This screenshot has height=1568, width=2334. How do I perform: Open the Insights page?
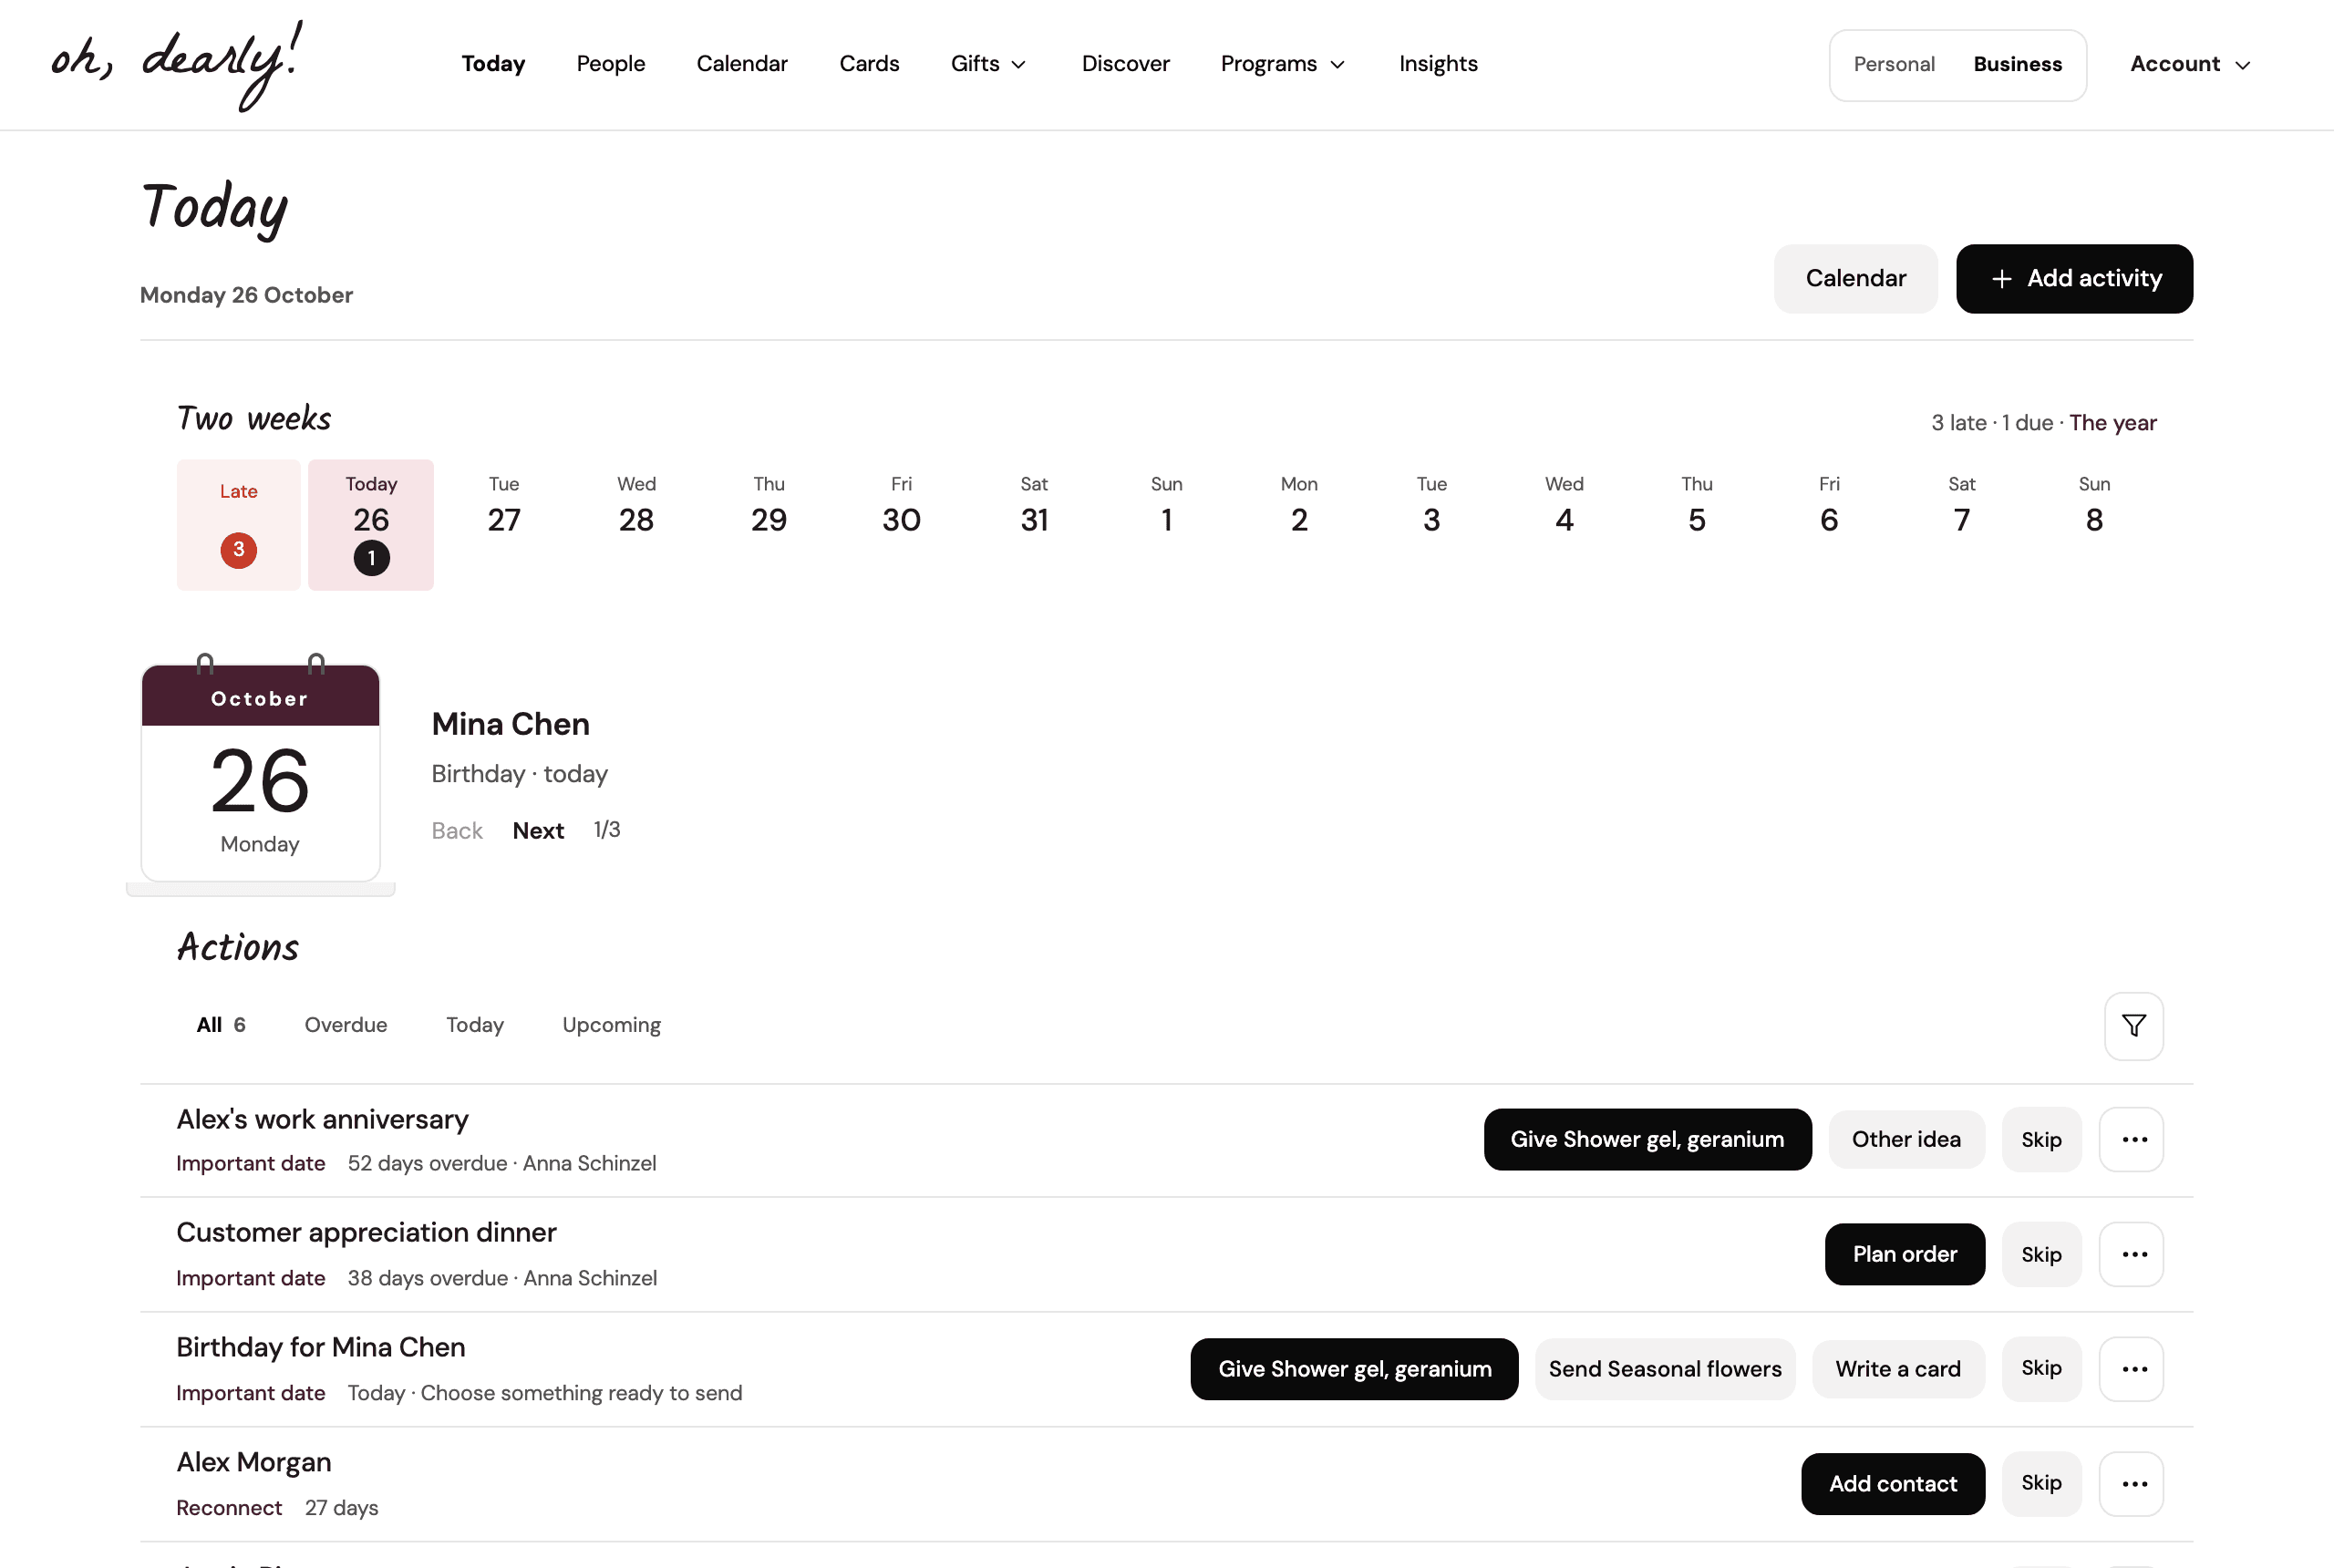1437,64
